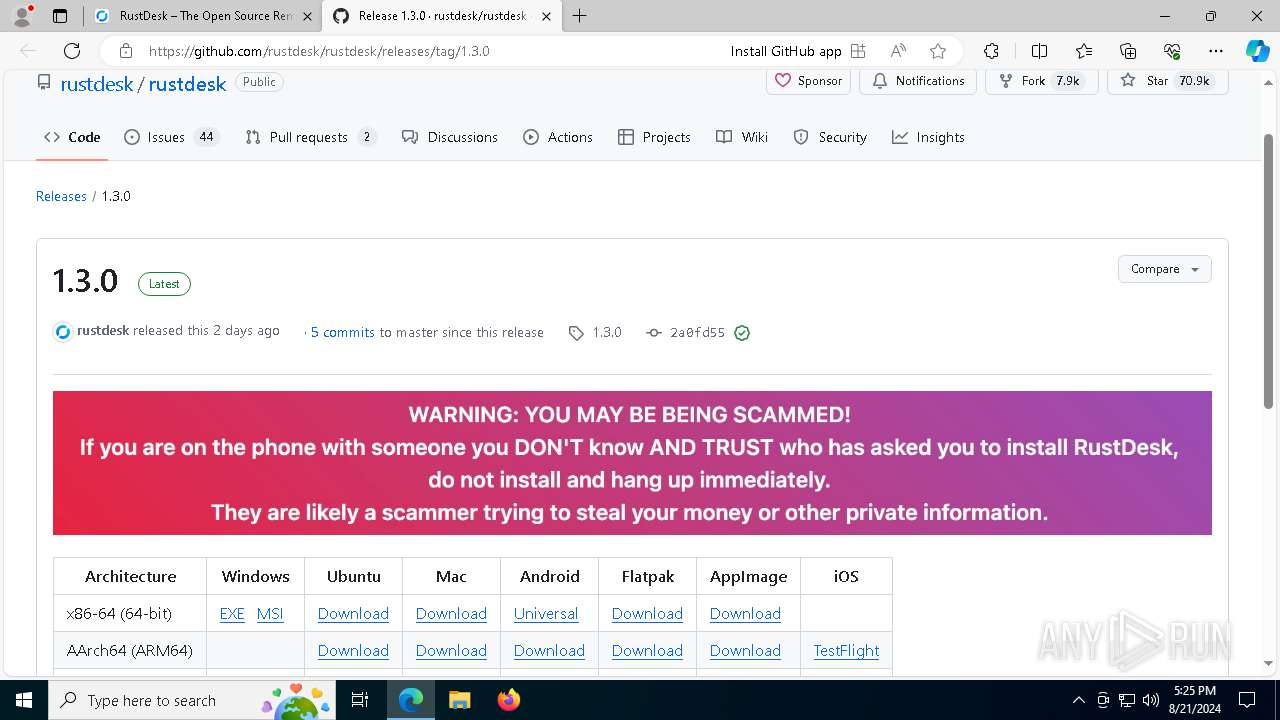Screen dimensions: 1280x720
Task: Open Copilot sidebar icon
Action: 1257,51
